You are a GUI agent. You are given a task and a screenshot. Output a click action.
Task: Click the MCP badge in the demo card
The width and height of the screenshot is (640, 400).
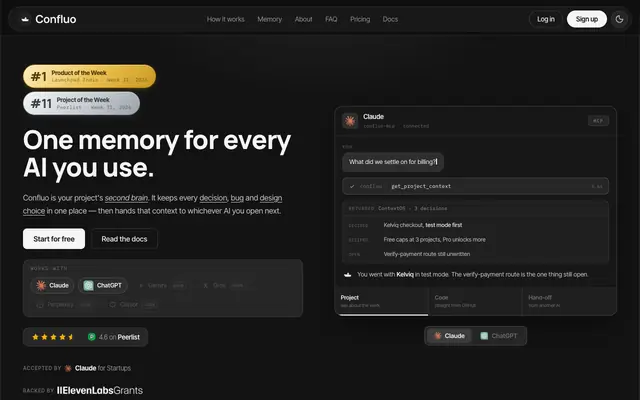[x=598, y=121]
